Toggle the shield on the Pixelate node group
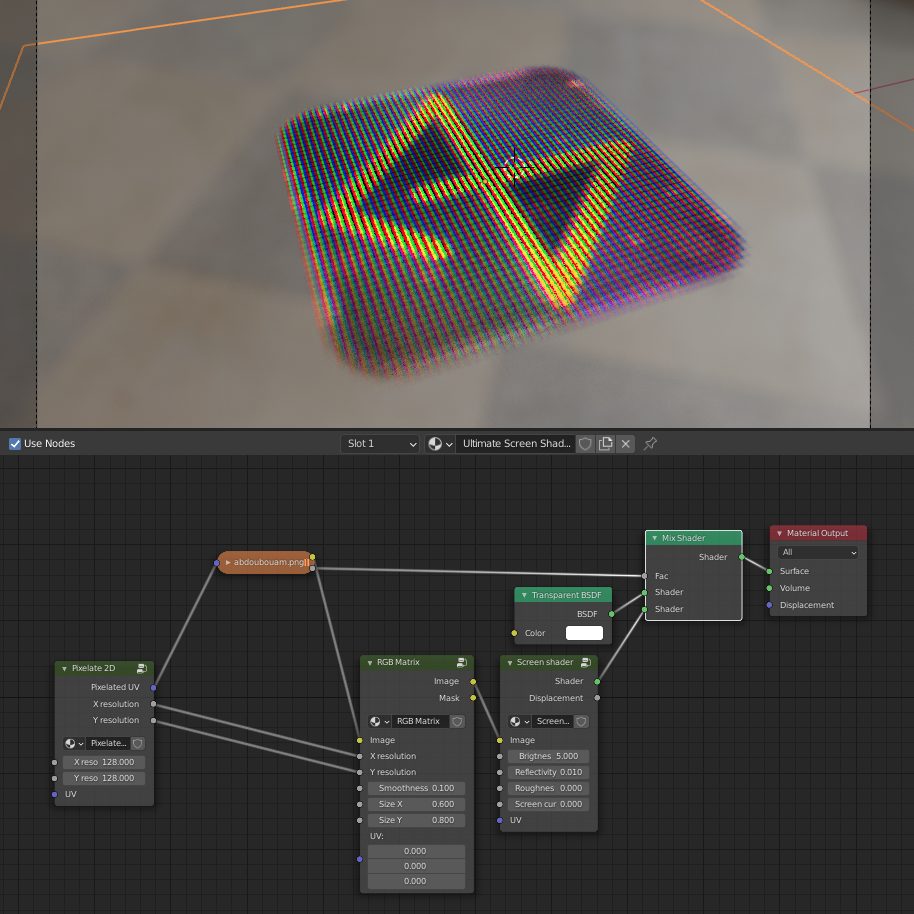Screen dimensions: 914x914 [x=138, y=743]
